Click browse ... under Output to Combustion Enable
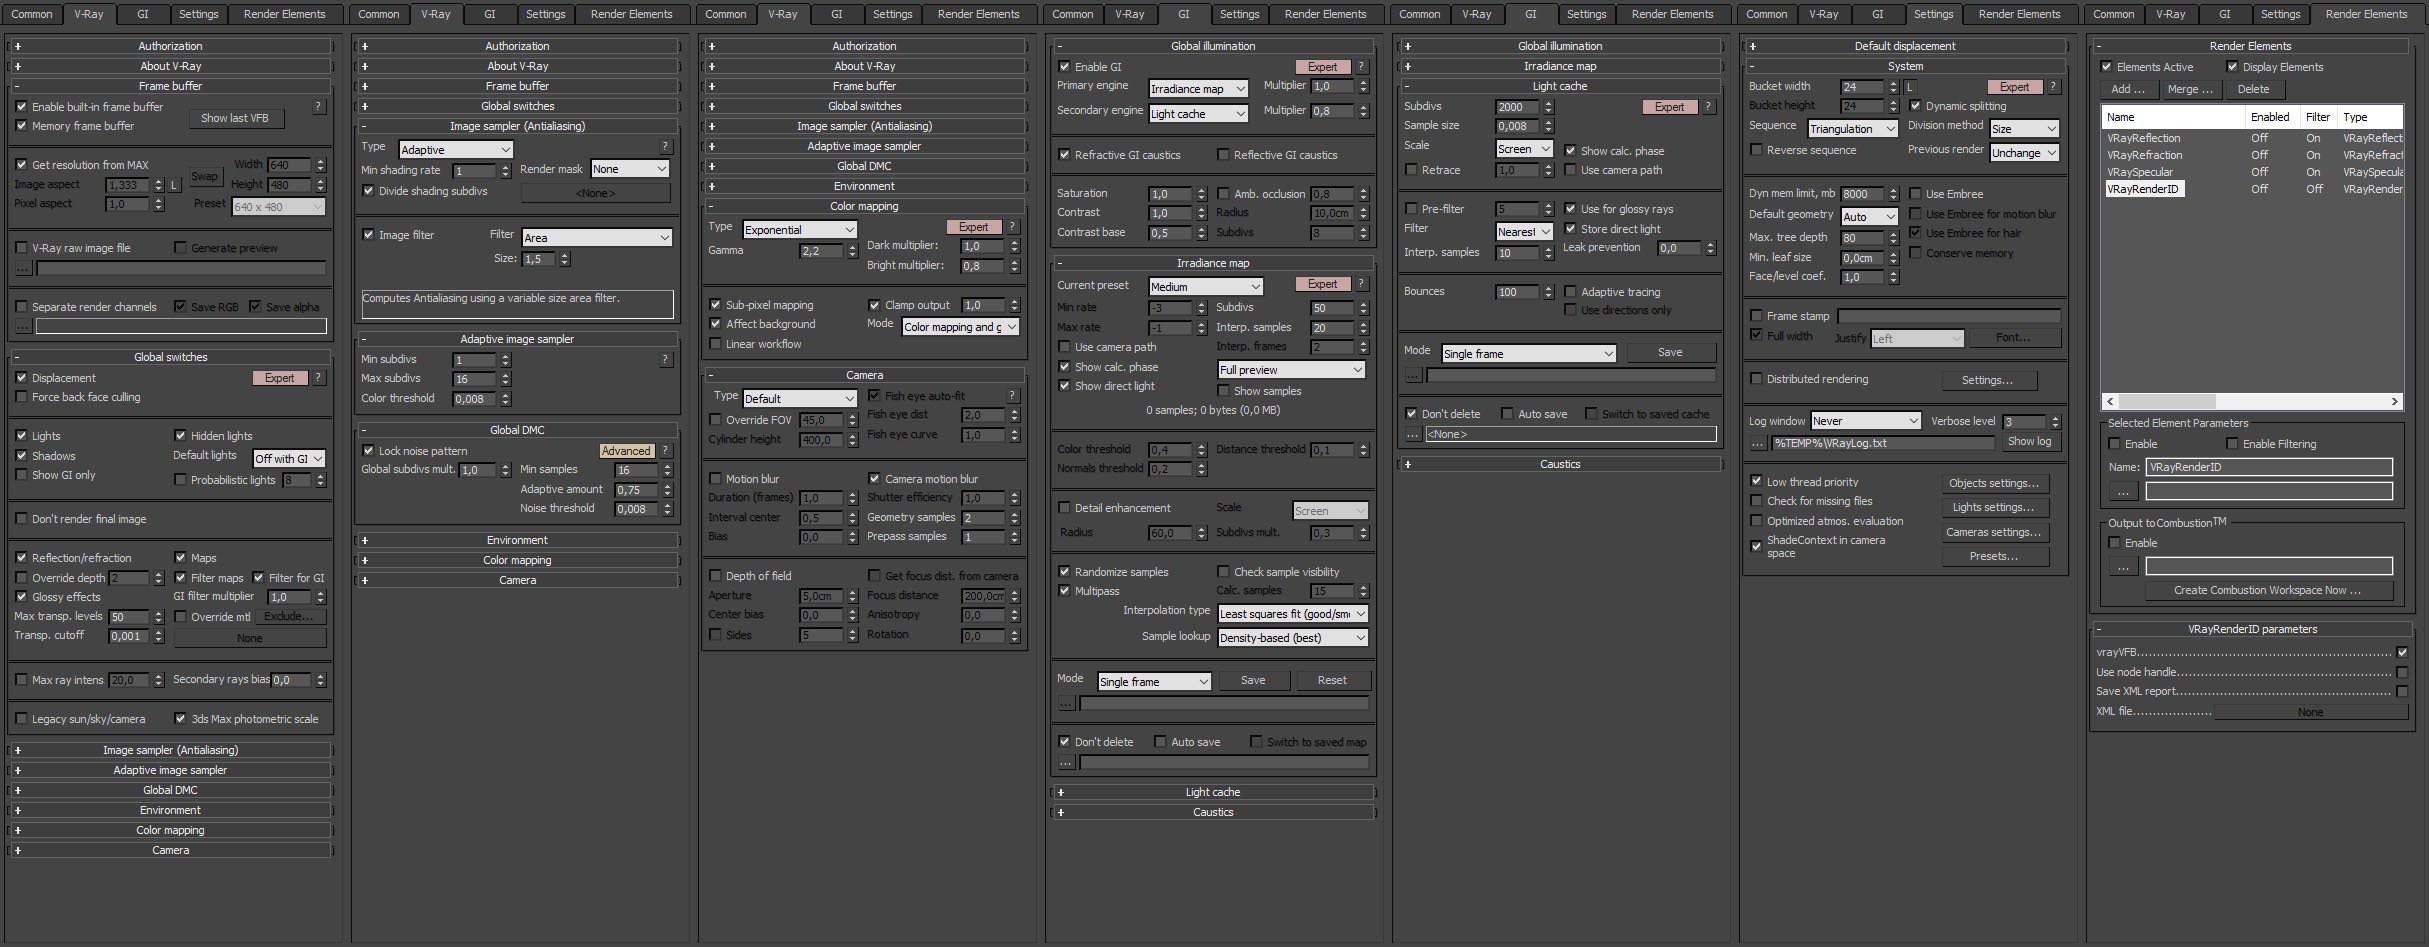Screen dimensions: 2429x947 2123,566
